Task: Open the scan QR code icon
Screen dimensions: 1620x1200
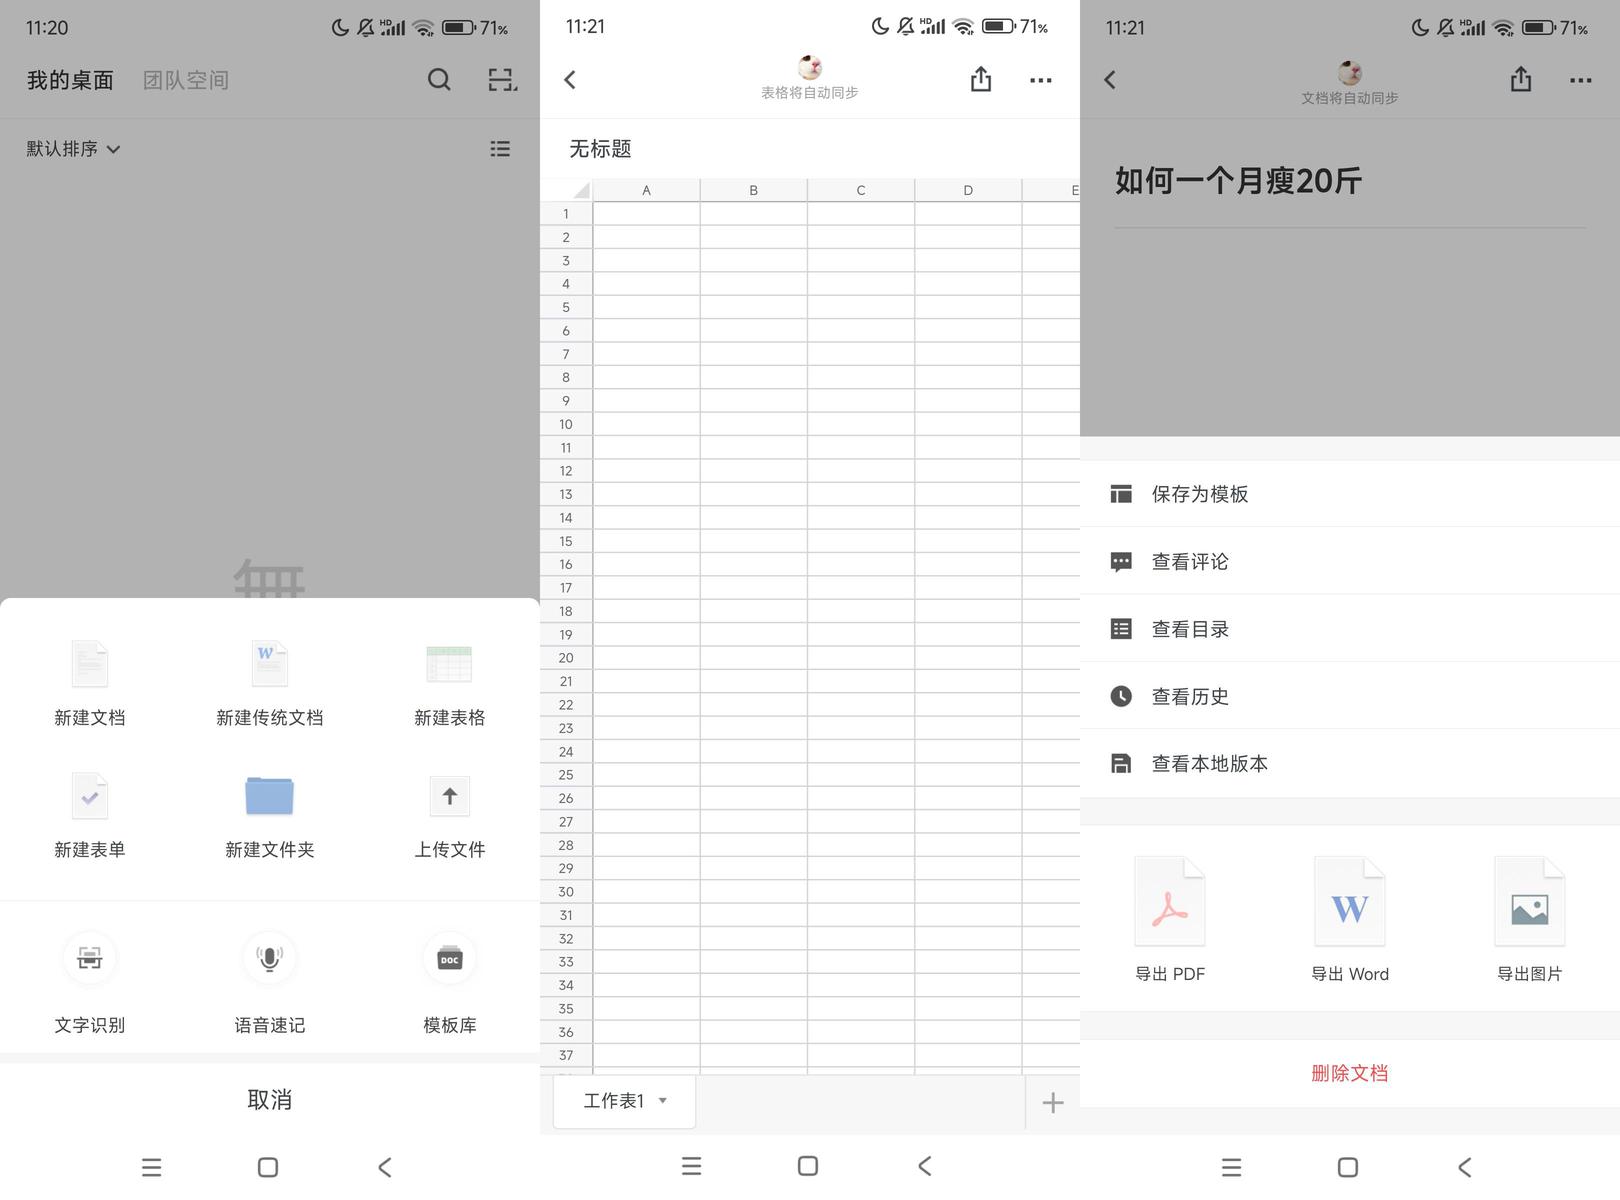Action: [x=502, y=80]
